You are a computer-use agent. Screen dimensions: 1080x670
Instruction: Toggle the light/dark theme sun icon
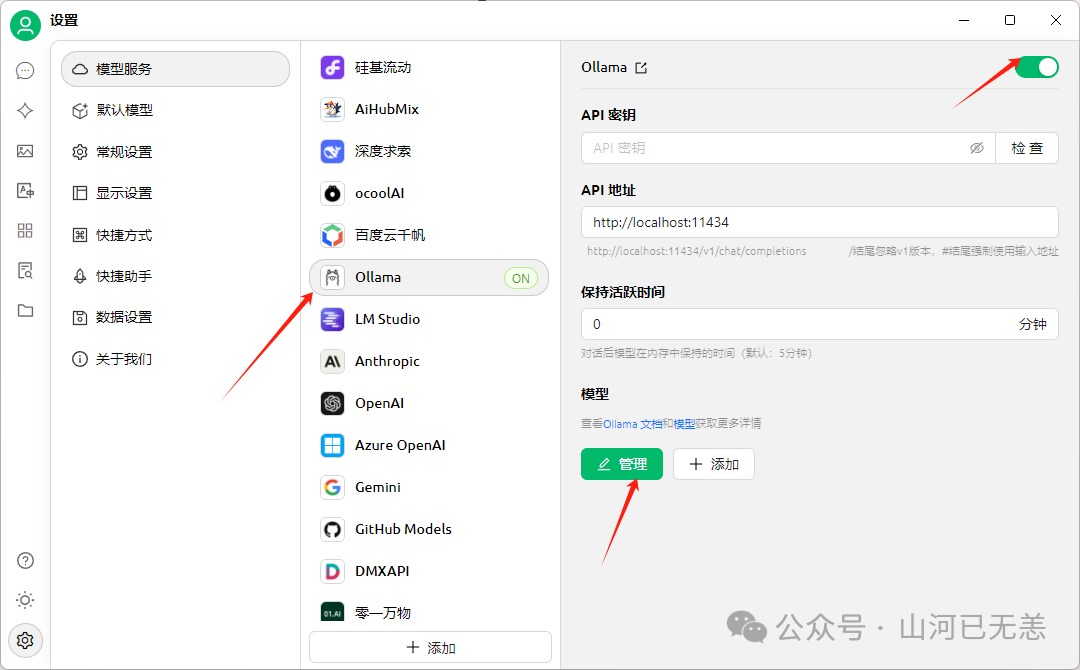coord(25,600)
